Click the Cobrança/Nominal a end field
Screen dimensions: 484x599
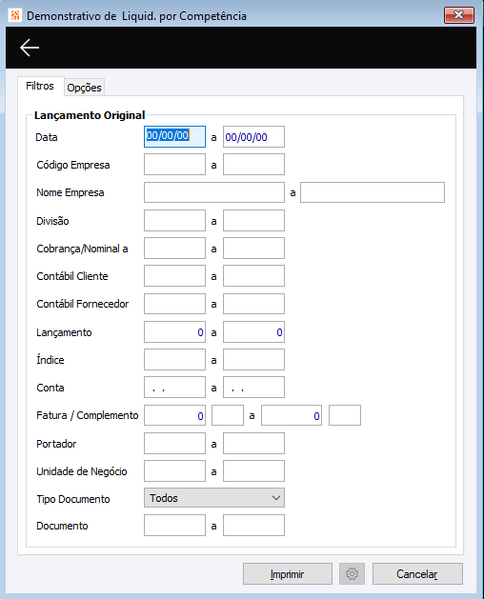coord(254,248)
